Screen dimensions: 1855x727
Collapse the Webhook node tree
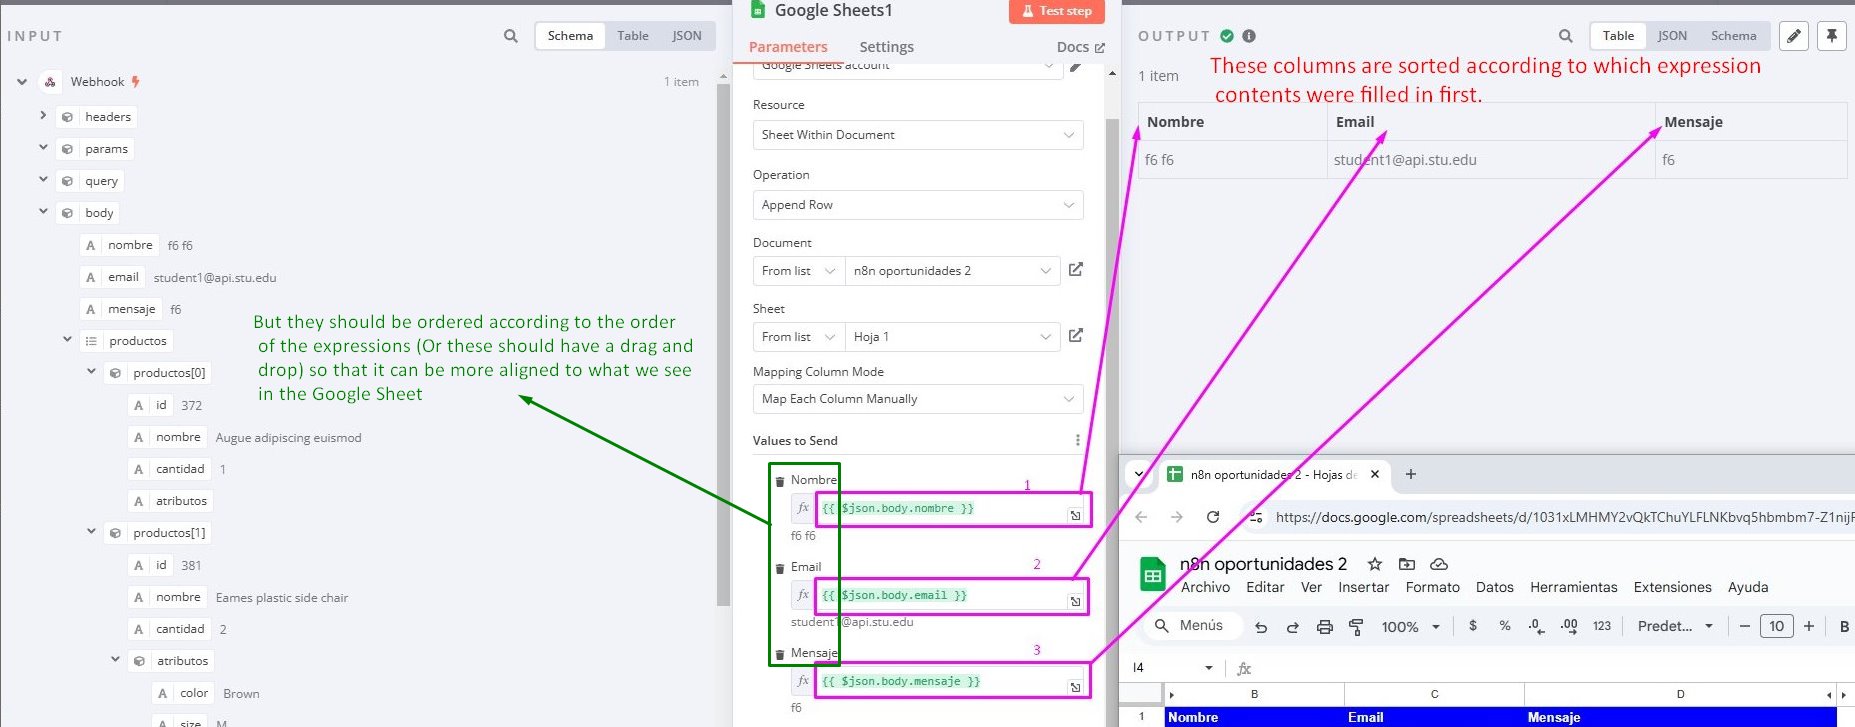[x=22, y=82]
